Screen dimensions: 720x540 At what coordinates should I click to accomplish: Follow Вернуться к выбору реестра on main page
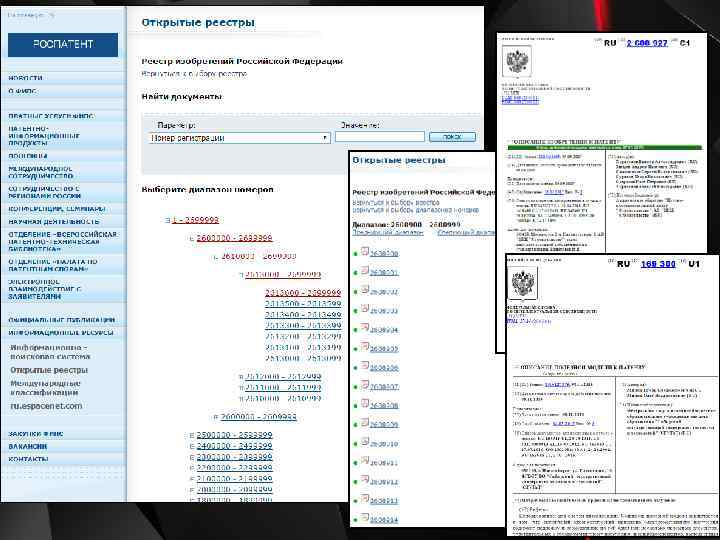(194, 74)
